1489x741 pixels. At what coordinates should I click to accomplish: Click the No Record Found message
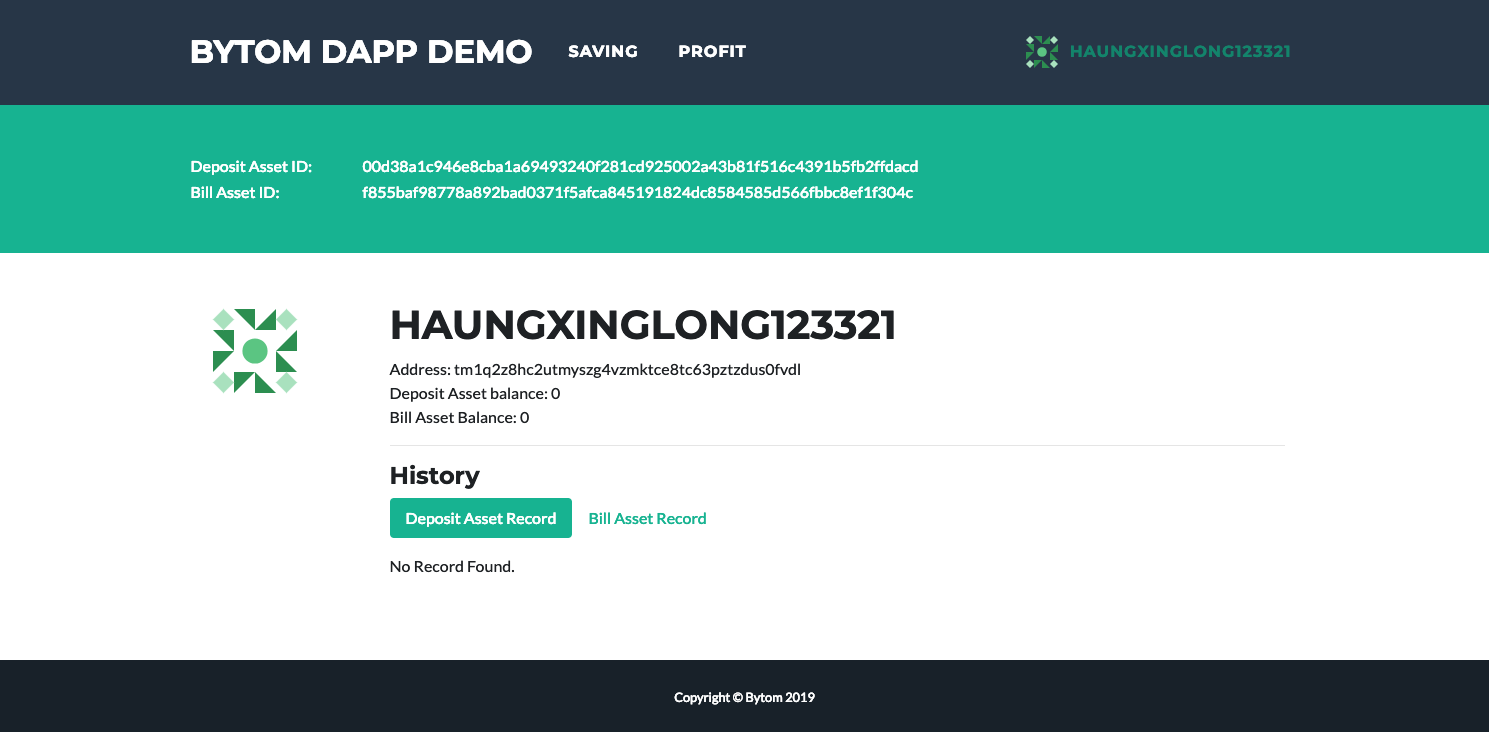pos(452,567)
